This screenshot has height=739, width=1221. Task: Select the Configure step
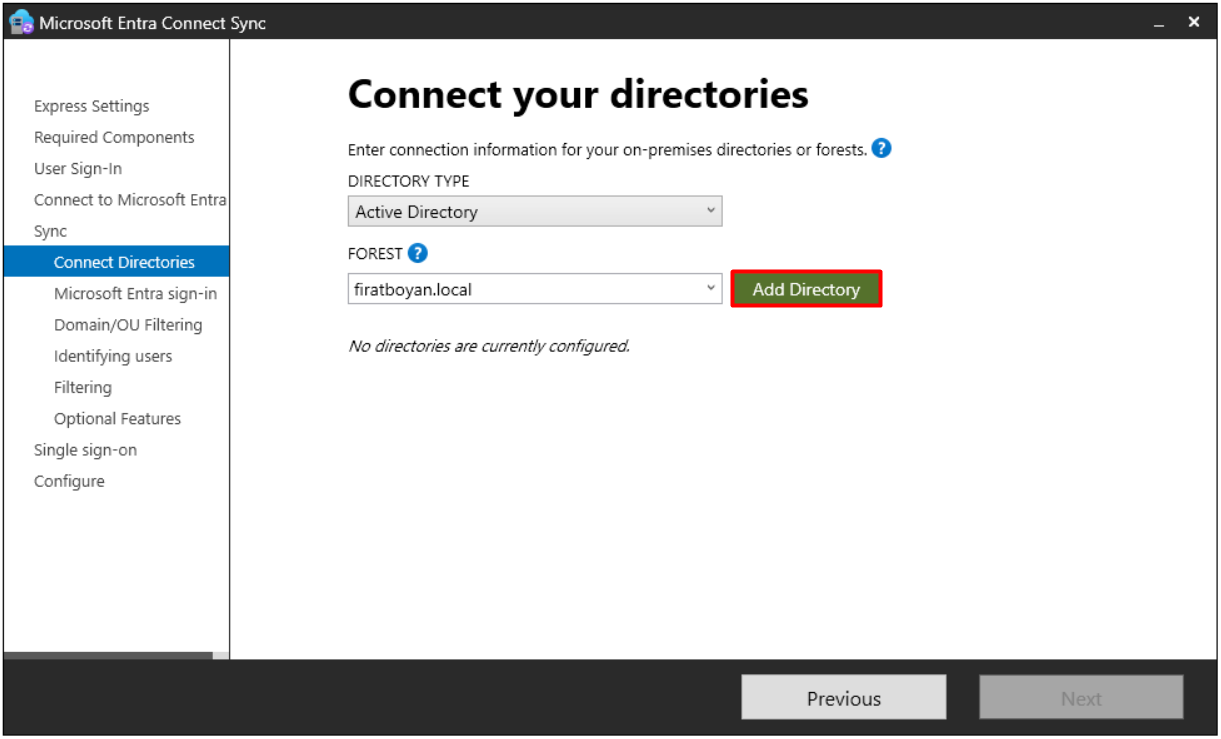69,481
